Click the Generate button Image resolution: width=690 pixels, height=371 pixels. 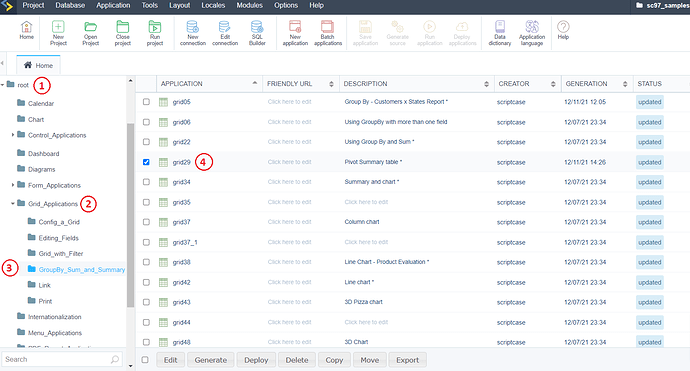211,360
